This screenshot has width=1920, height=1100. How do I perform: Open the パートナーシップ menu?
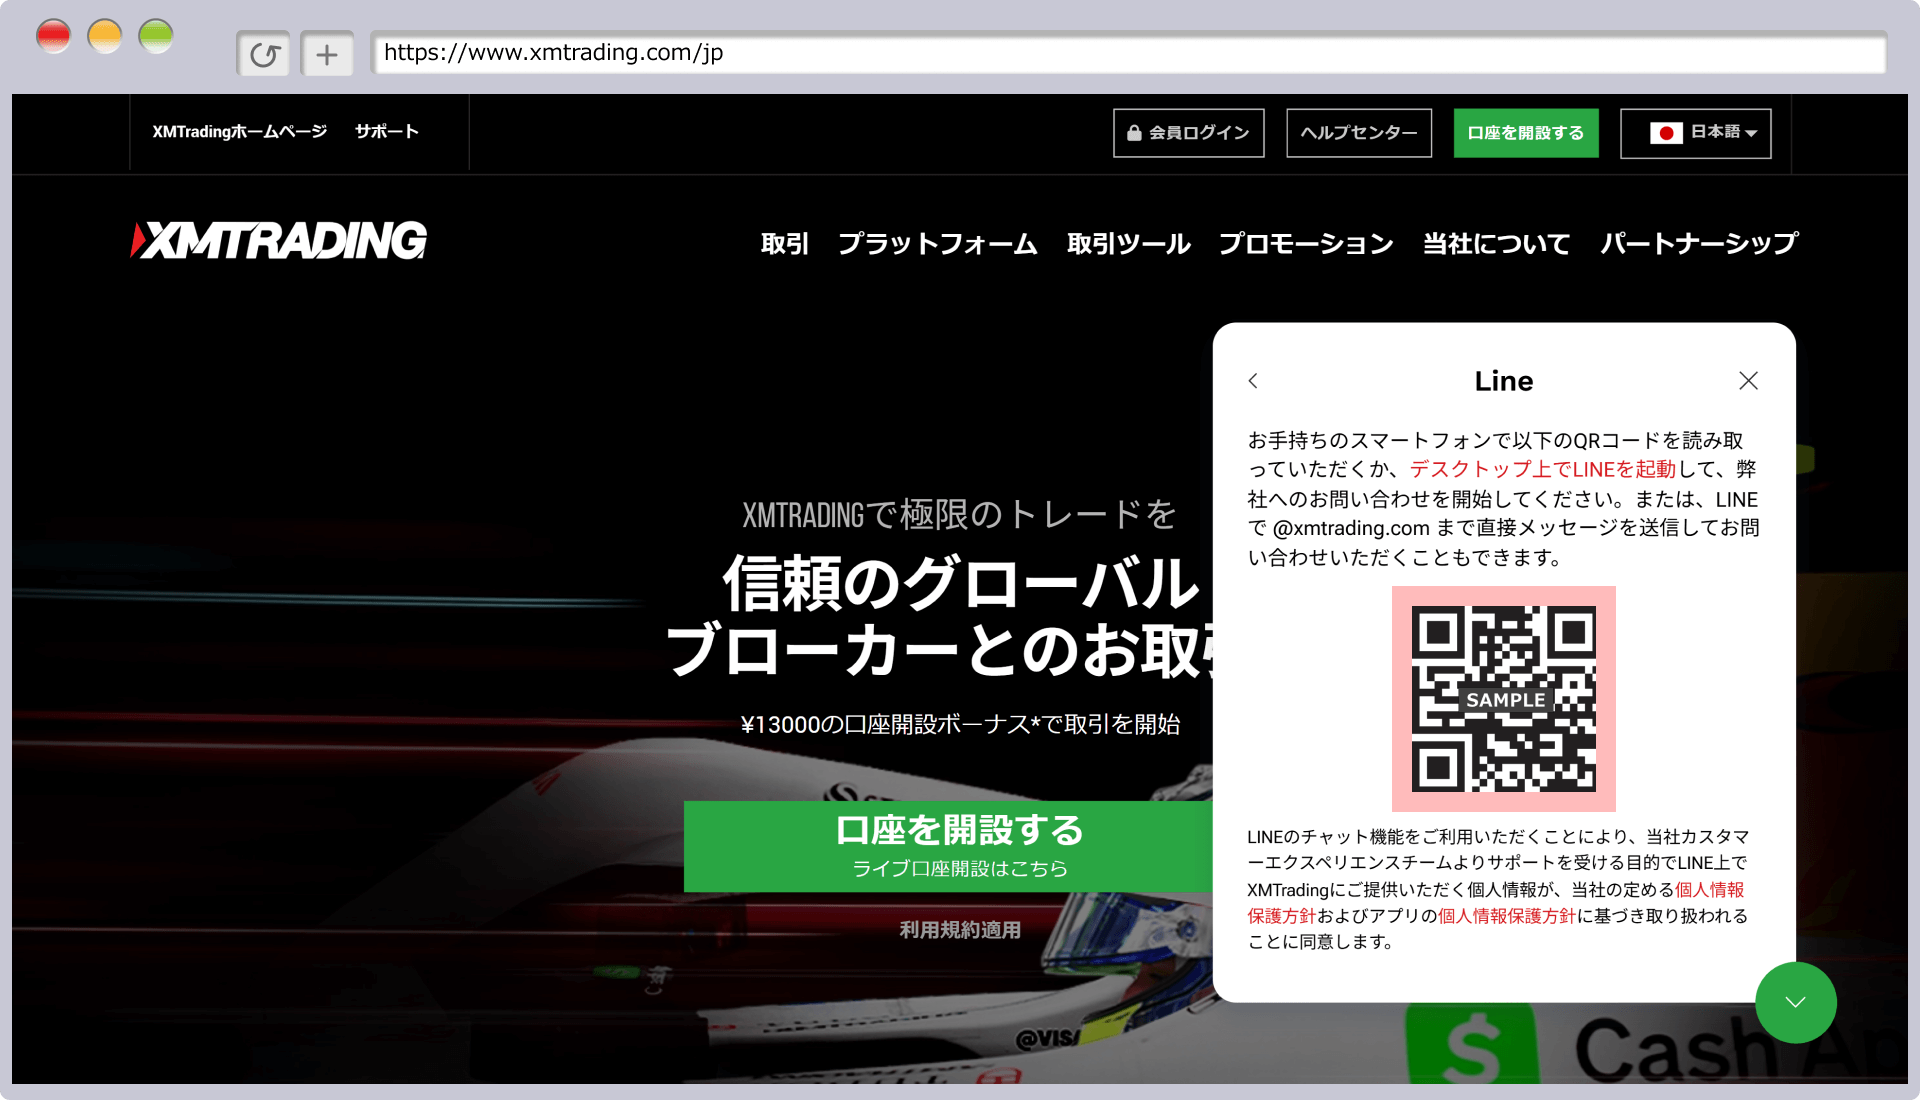click(x=1699, y=243)
